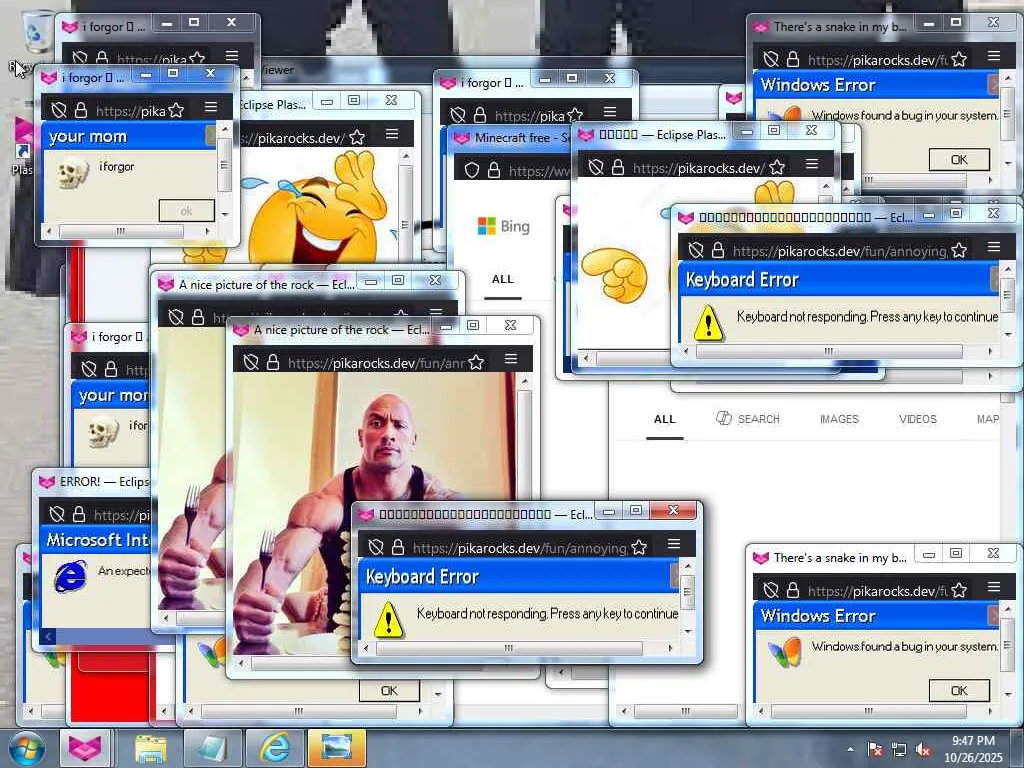This screenshot has height=768, width=1024.
Task: Open hamburger menu in lower snake window
Action: point(994,586)
